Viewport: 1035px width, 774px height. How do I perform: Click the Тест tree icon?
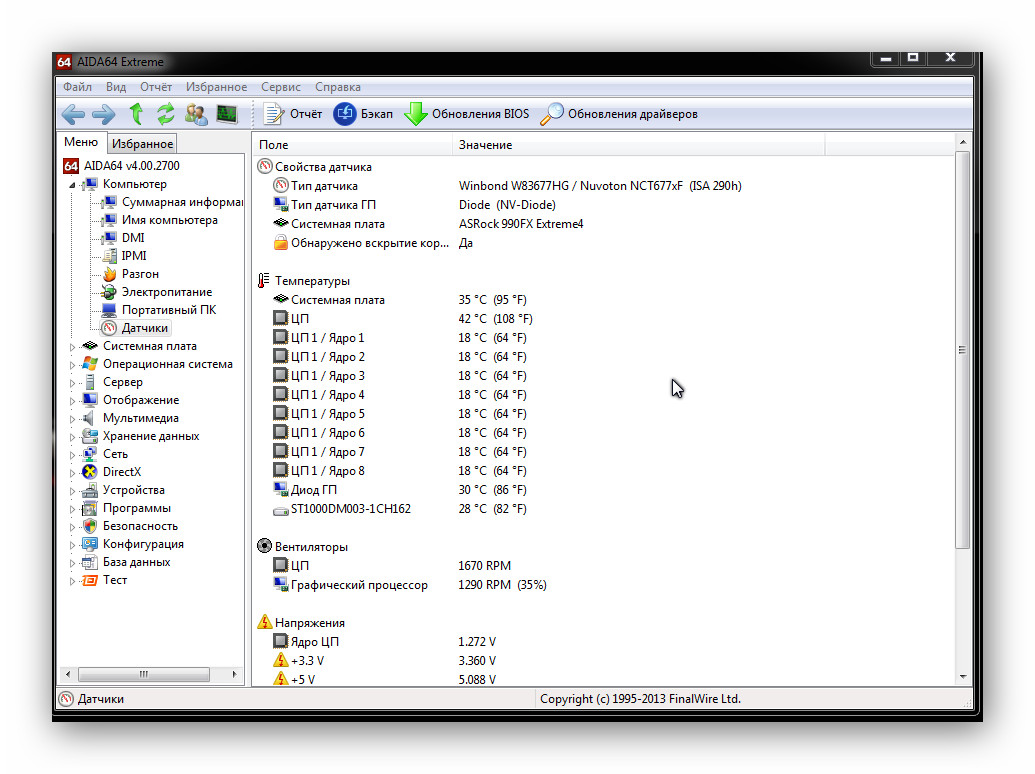pos(90,580)
